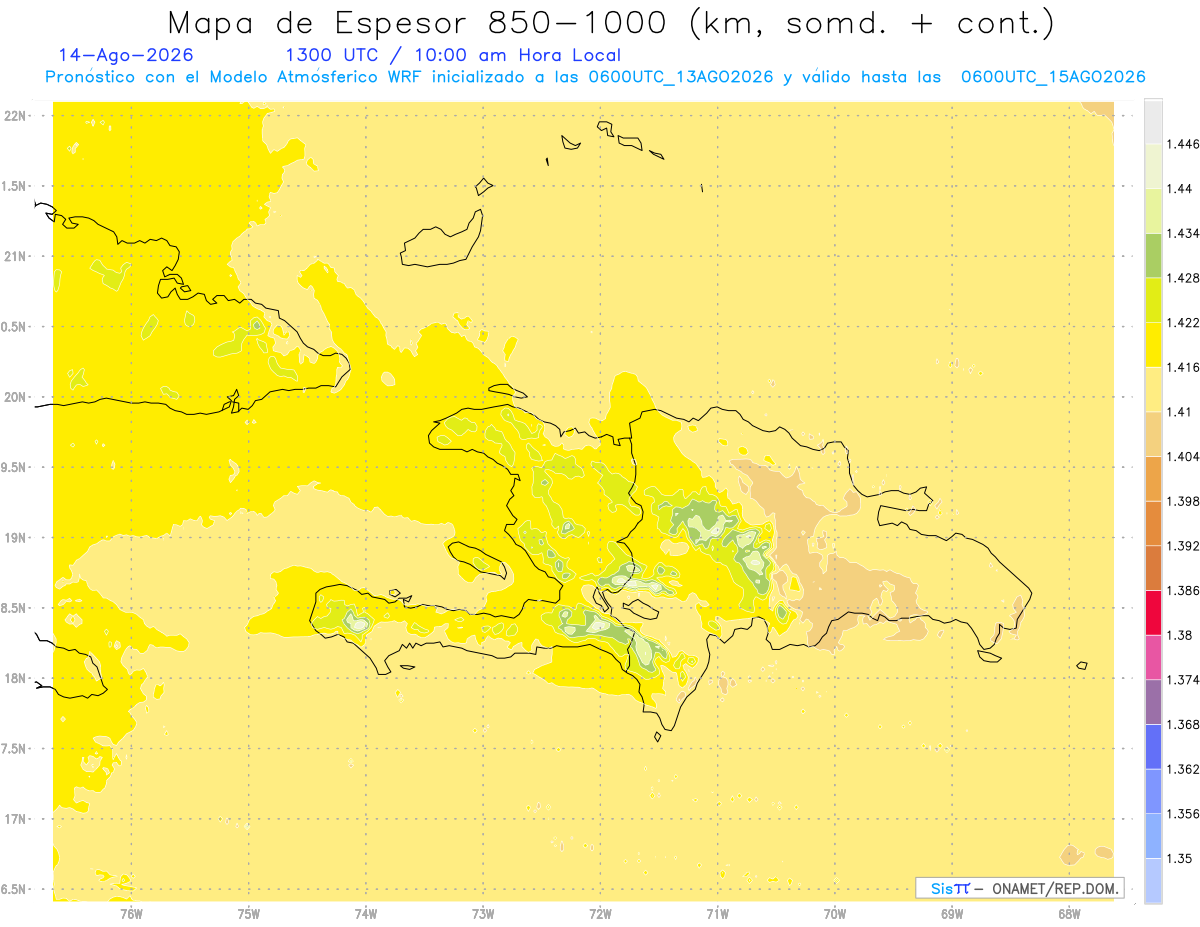Click the 73W longitude label
1200x927 pixels.
coord(483,913)
